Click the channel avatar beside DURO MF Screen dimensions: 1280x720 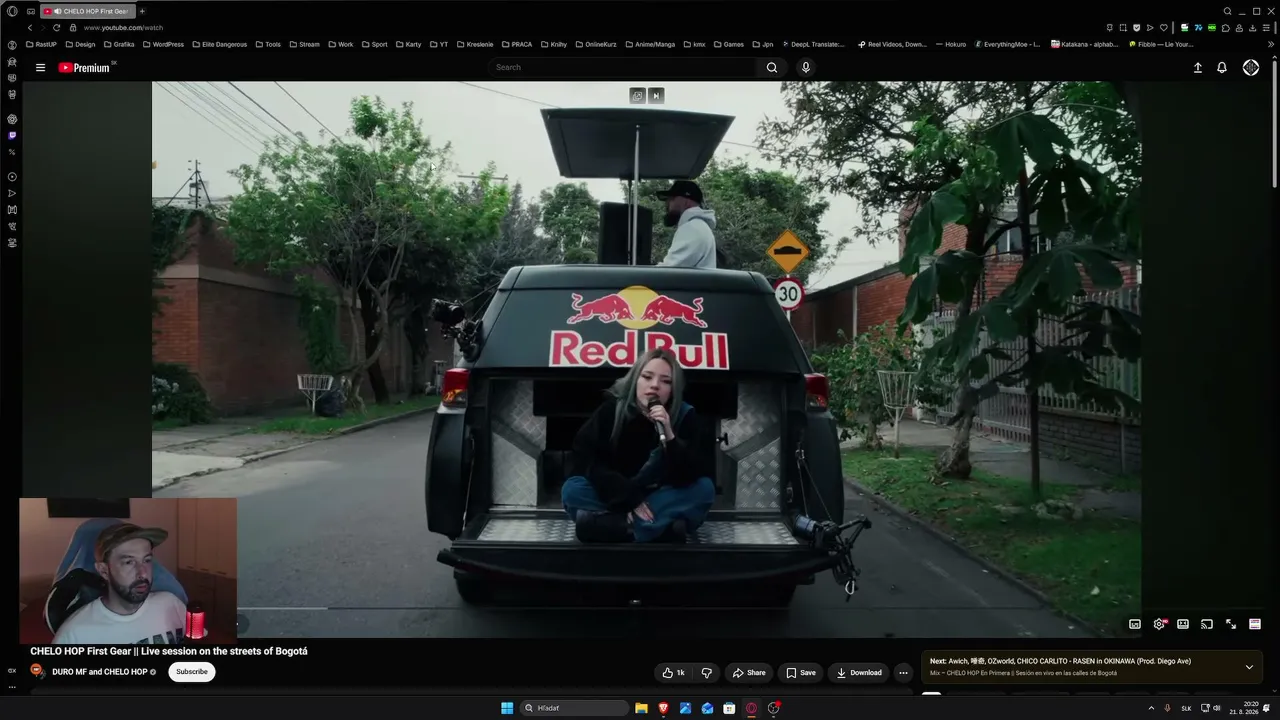tap(38, 671)
